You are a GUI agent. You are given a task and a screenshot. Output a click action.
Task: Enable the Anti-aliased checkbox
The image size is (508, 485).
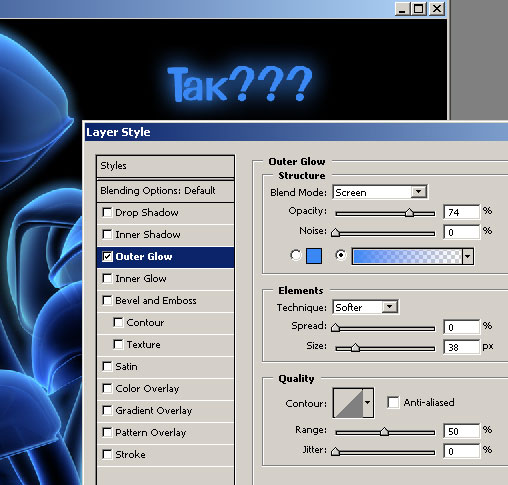[x=393, y=402]
